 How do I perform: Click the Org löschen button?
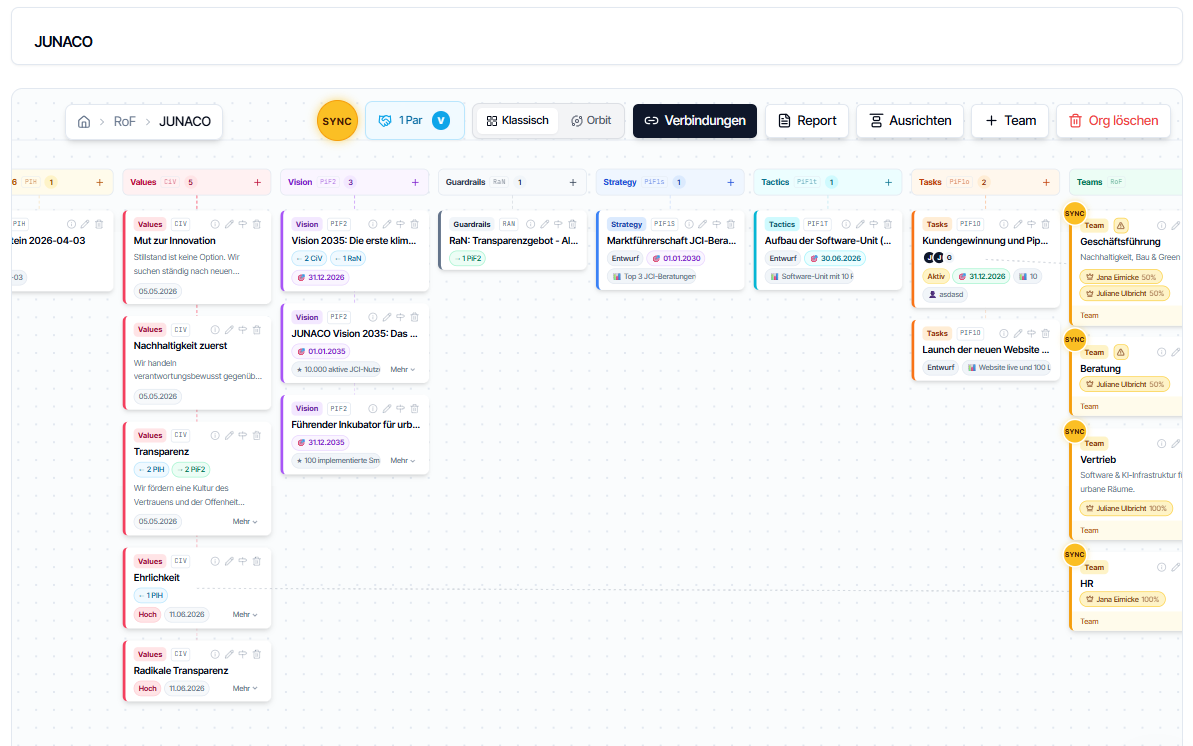click(1113, 121)
